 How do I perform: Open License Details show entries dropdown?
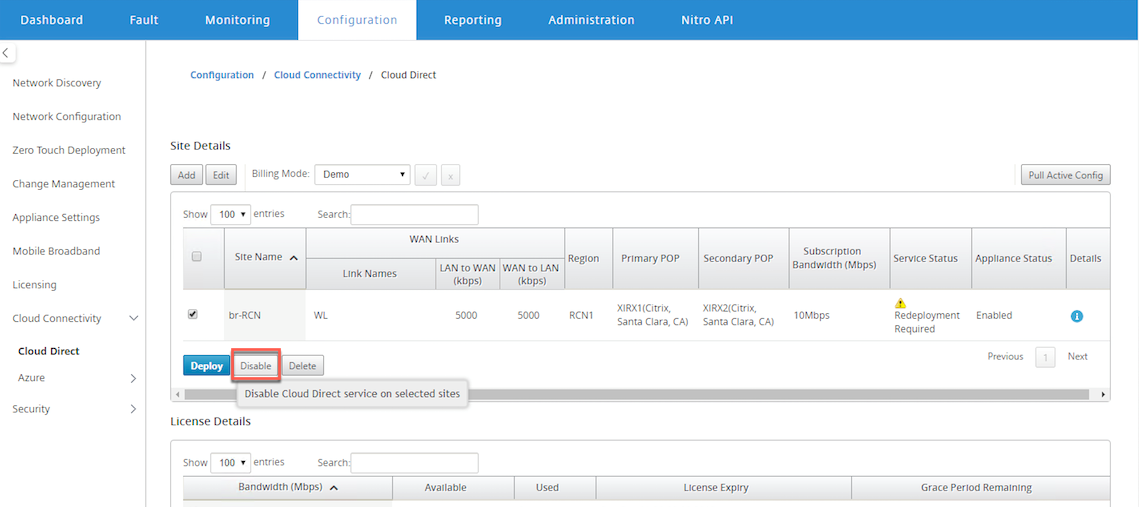(x=230, y=462)
